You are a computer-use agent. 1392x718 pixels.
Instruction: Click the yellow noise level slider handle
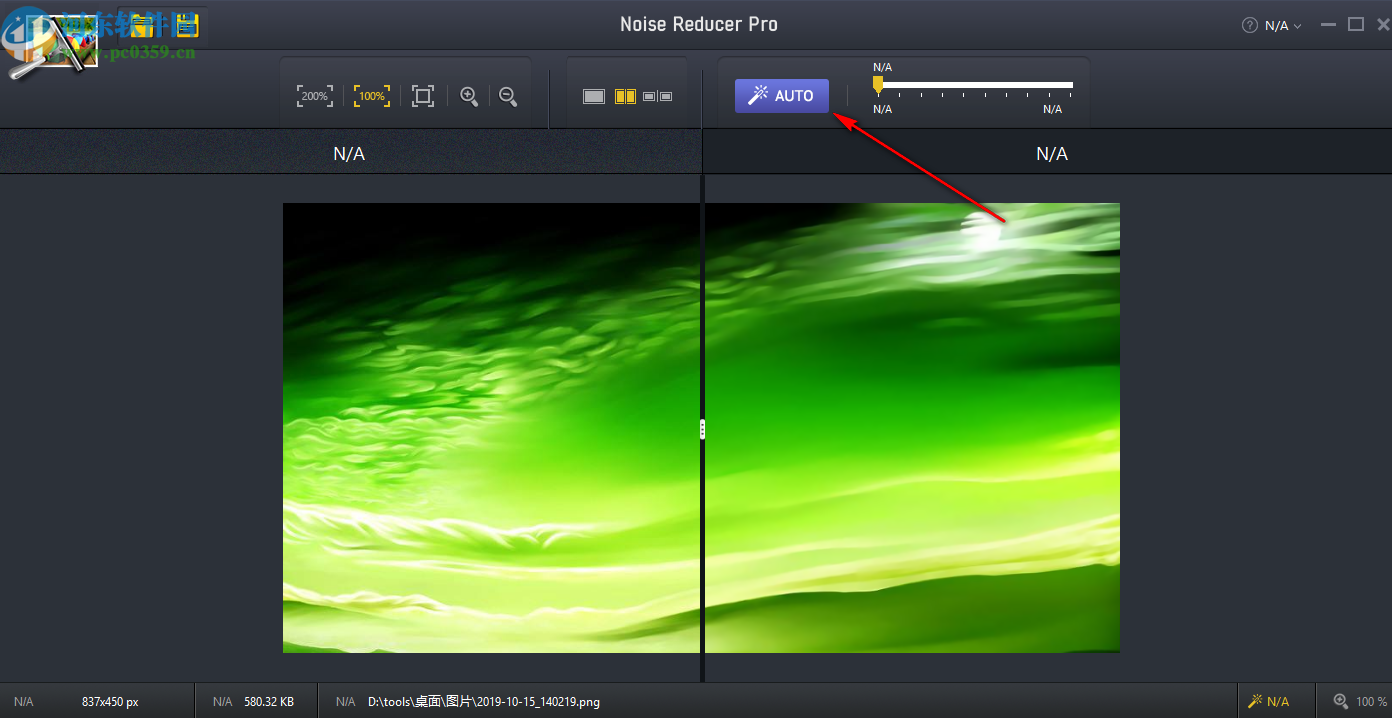click(878, 83)
